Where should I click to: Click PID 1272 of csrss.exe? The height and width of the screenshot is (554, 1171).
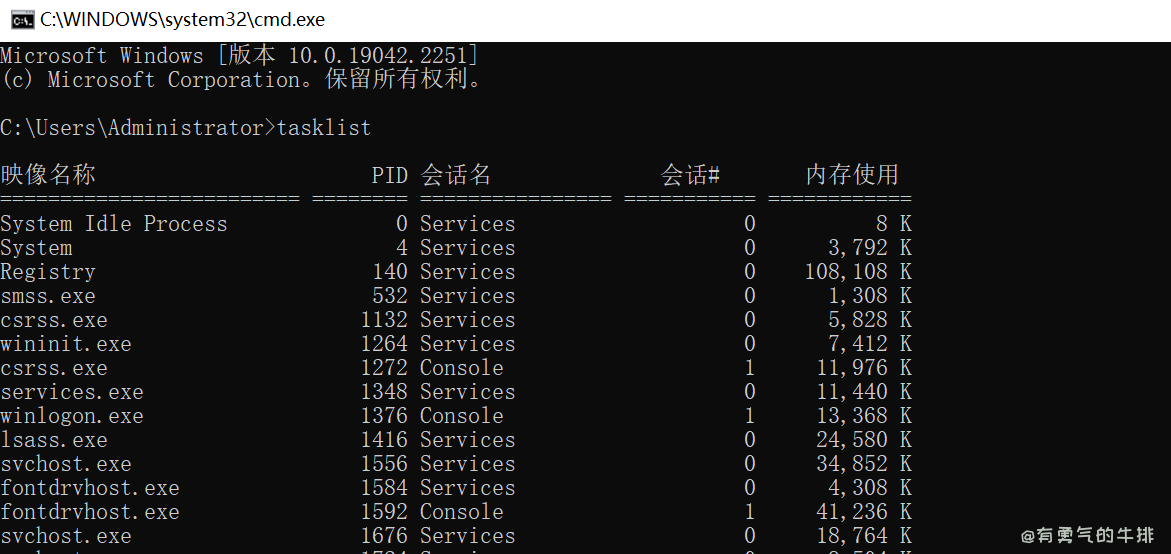384,368
